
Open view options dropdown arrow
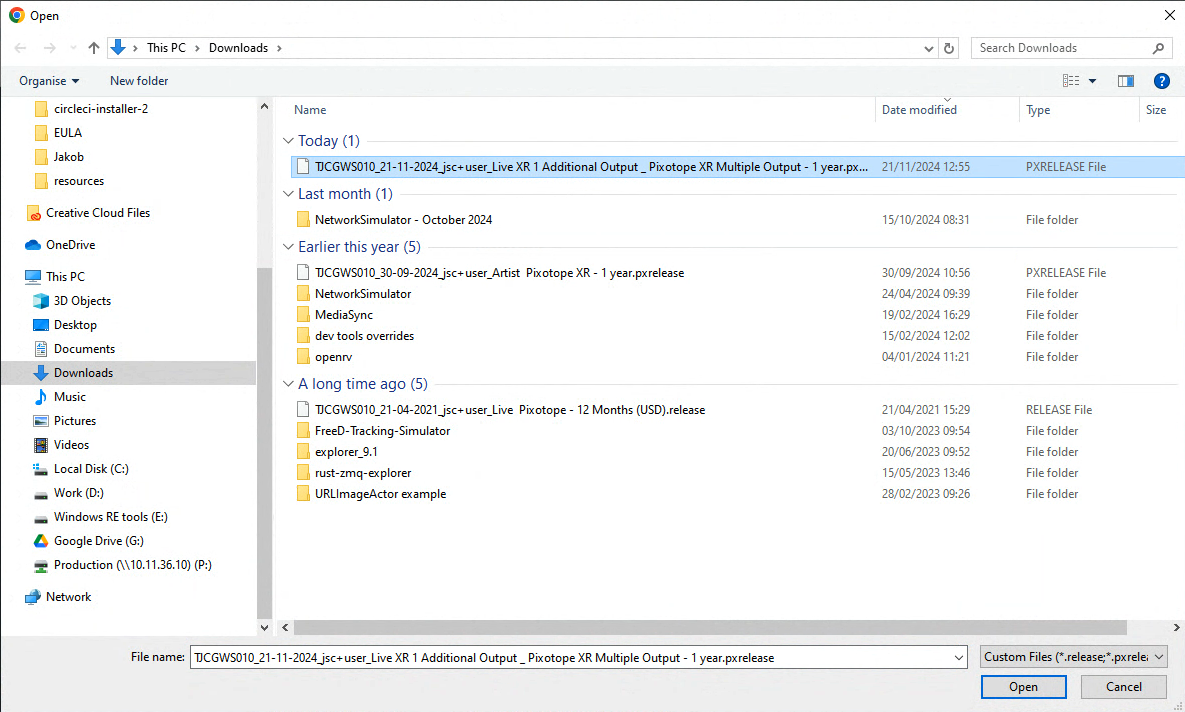(1092, 81)
